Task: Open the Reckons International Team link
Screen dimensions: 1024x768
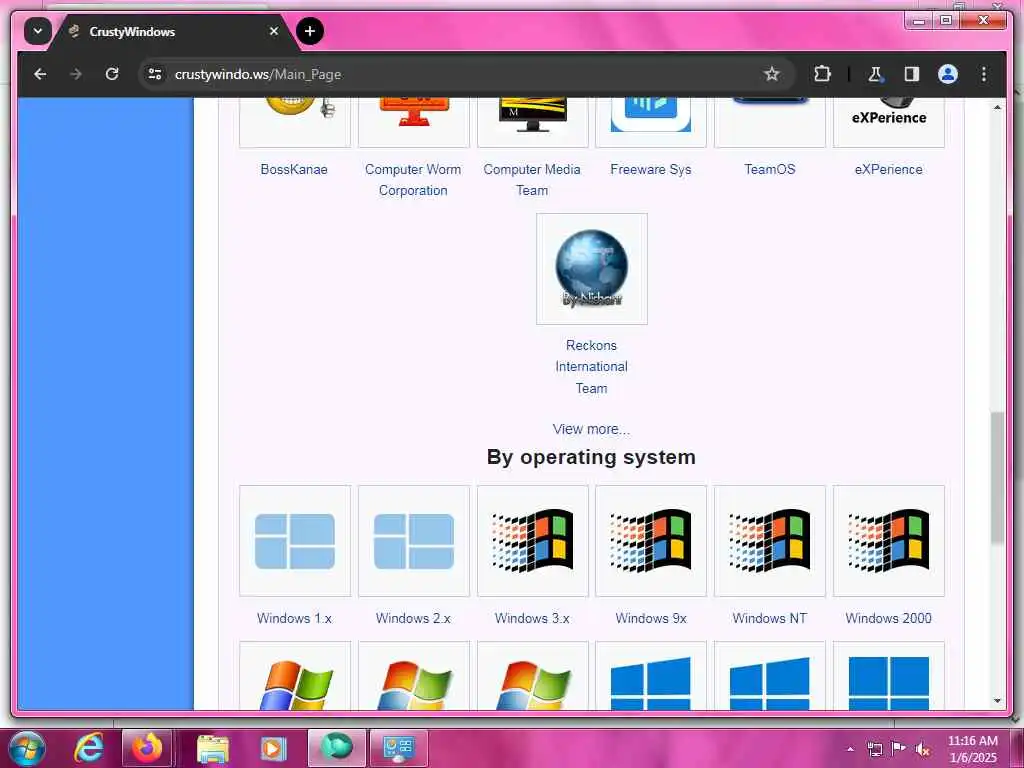Action: click(x=592, y=366)
